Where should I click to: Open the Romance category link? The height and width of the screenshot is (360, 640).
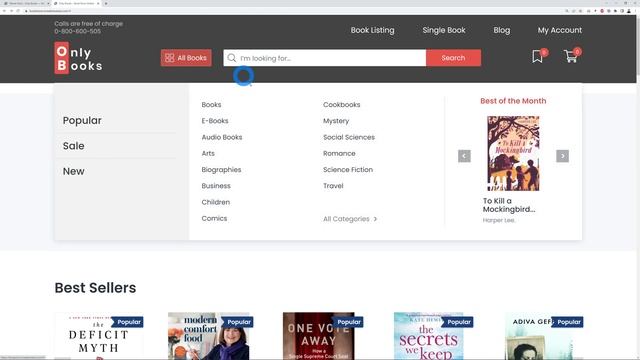coord(339,153)
